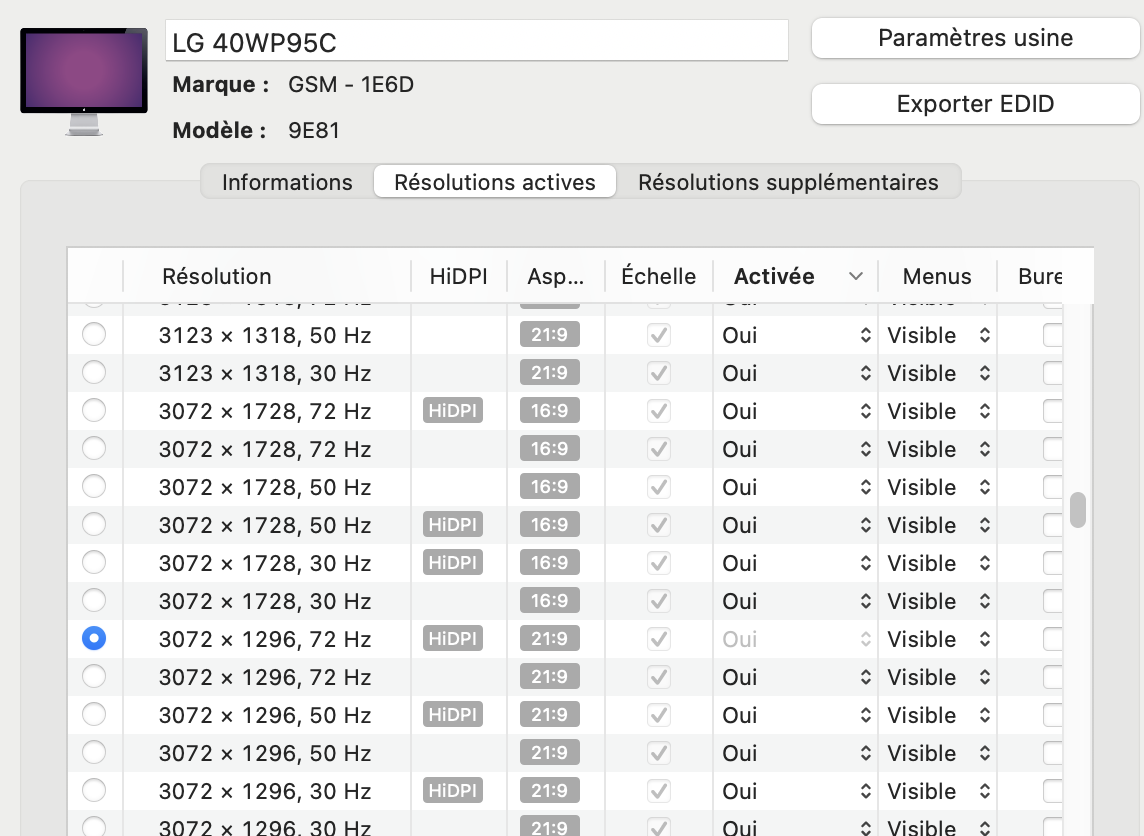Click the 21:9 aspect badge on the 3123 × 1318, 50 Hz row
The width and height of the screenshot is (1144, 836).
pos(549,335)
